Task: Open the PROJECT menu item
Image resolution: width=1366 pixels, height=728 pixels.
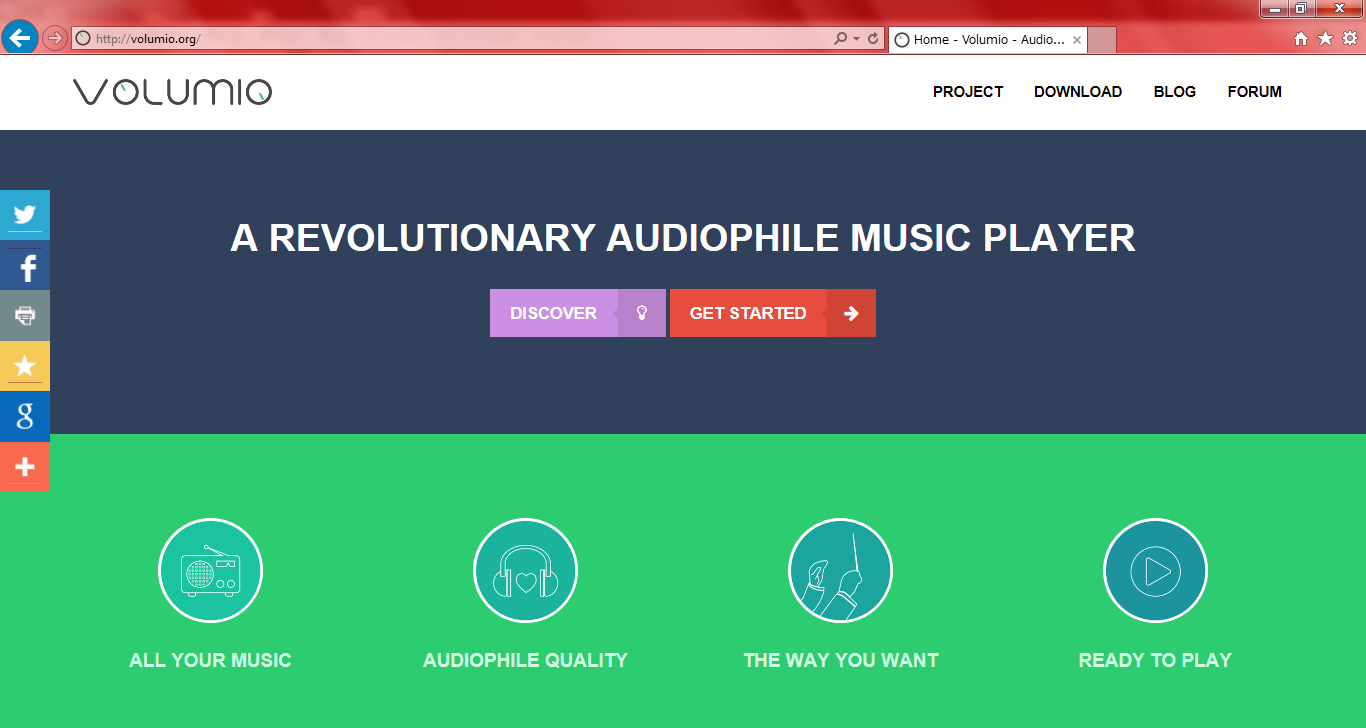Action: tap(968, 91)
